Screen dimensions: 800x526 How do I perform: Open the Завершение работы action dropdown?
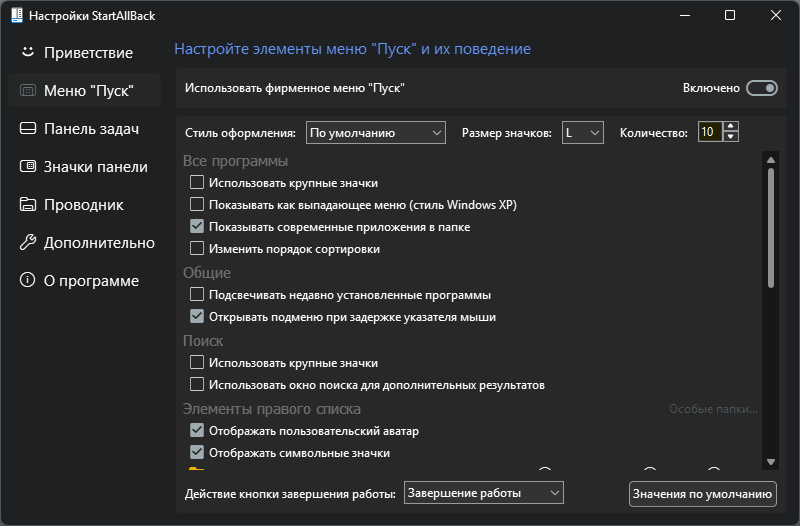484,493
